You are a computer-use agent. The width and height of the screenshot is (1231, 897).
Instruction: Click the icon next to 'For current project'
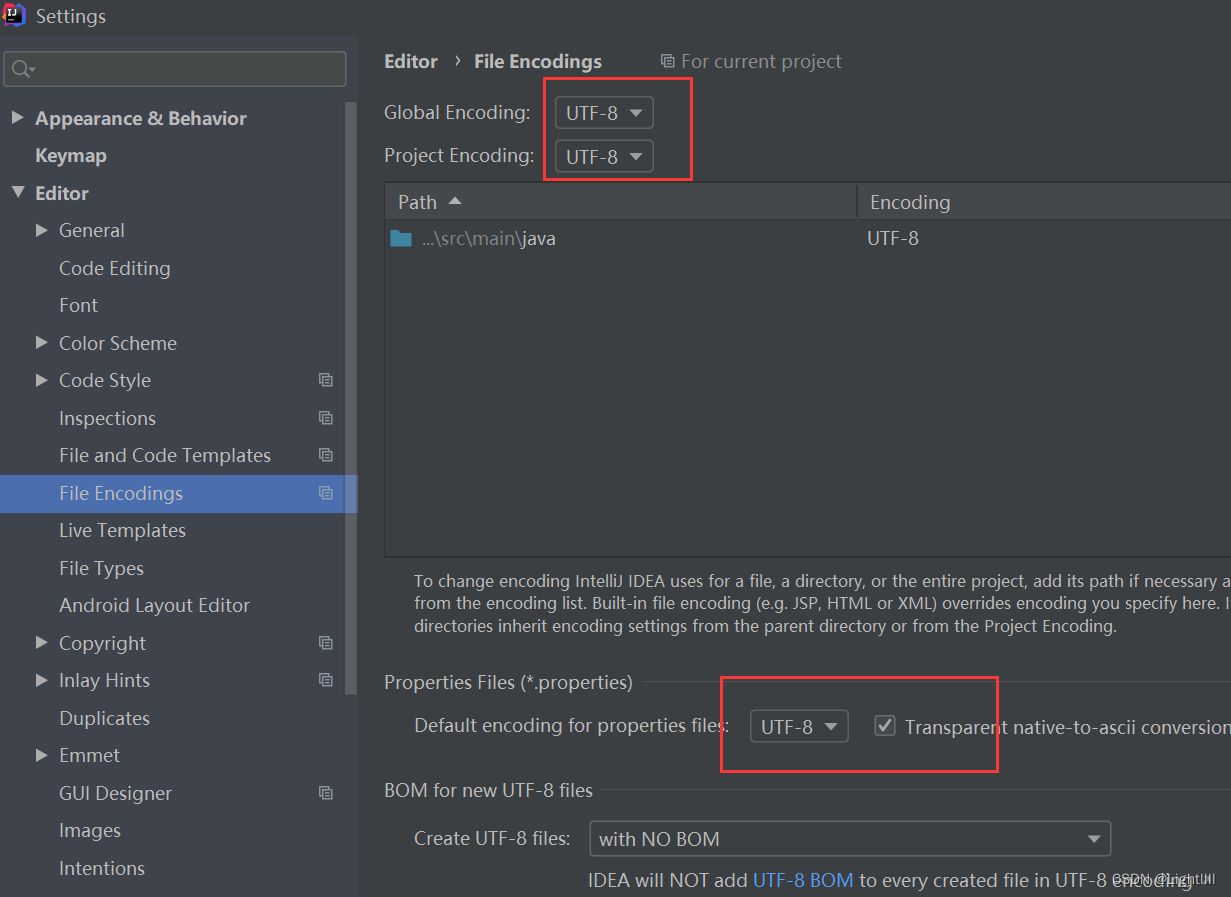coord(667,62)
